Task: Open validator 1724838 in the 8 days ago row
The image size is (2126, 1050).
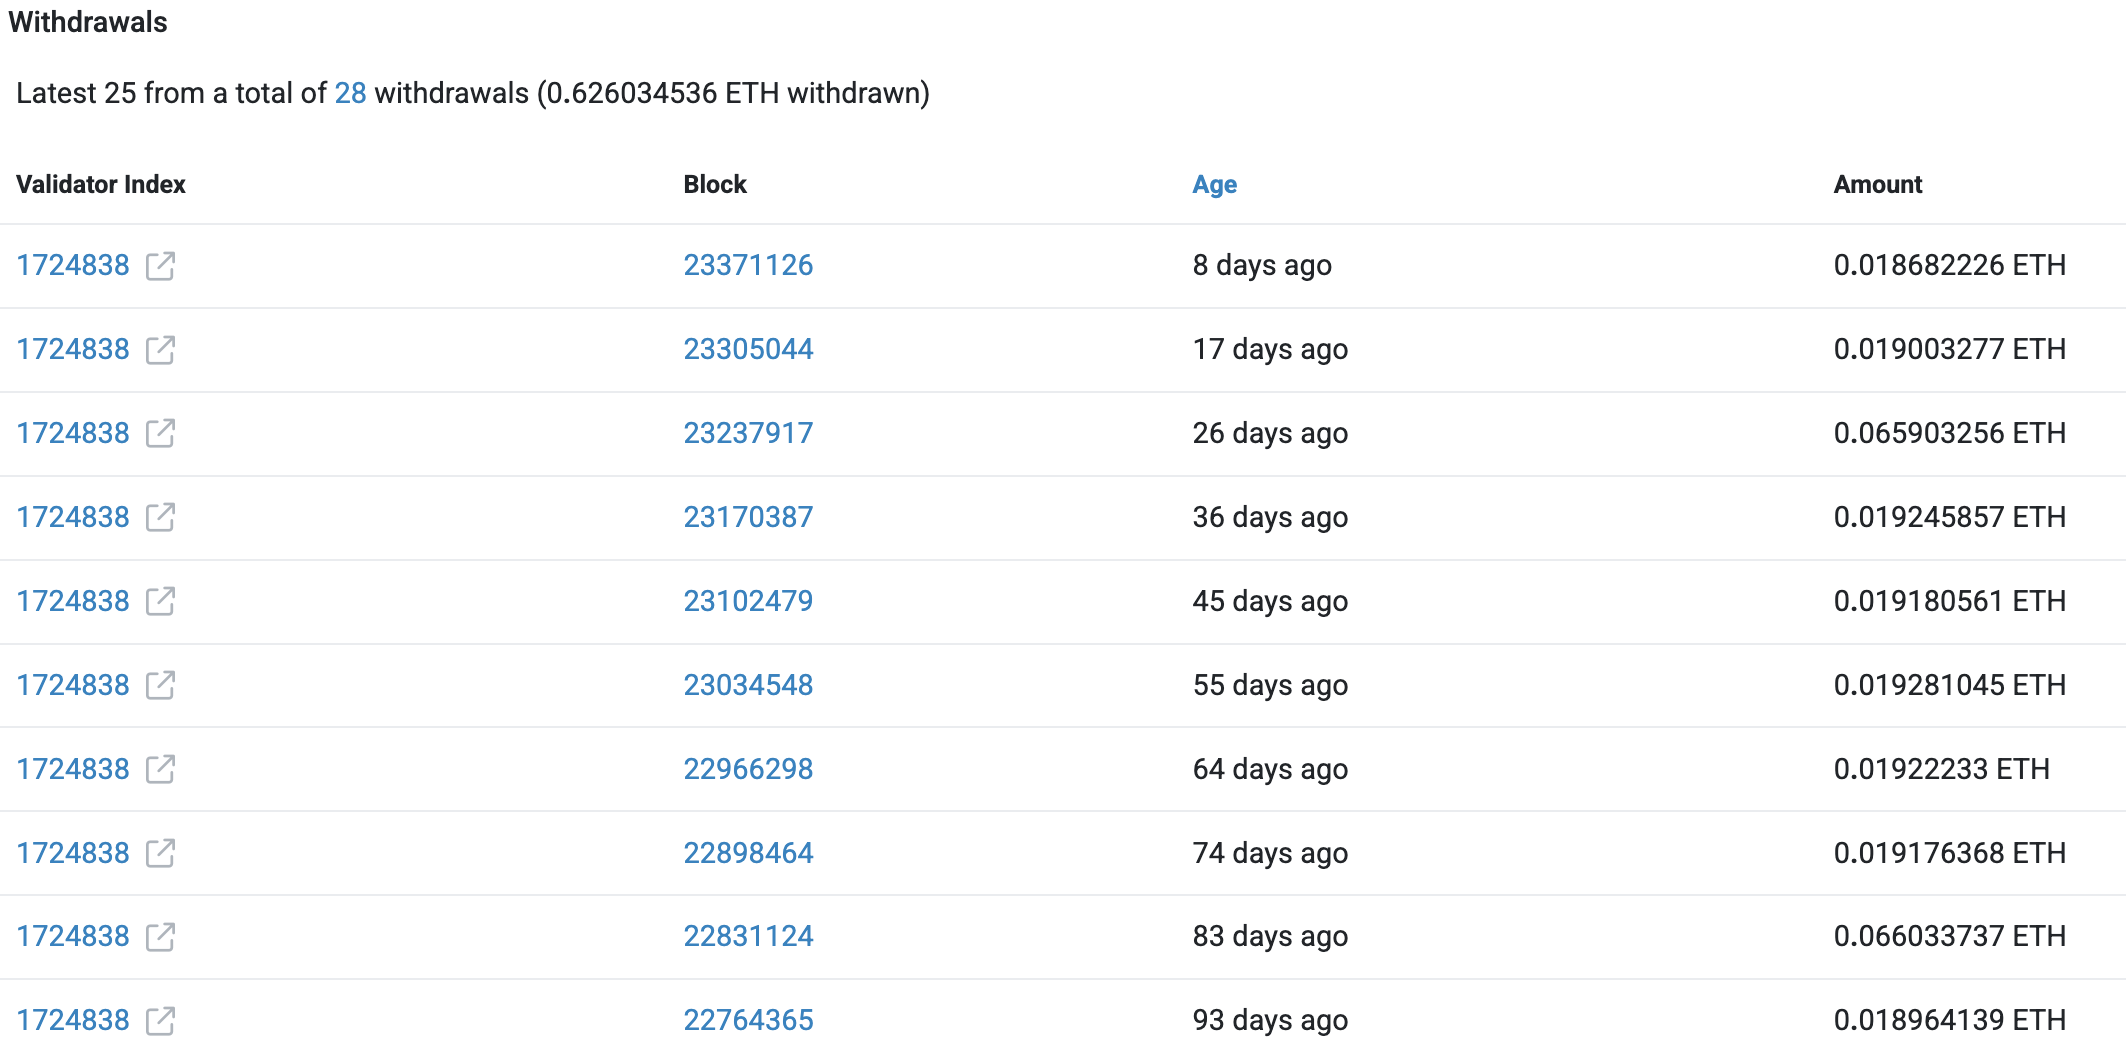Action: [73, 266]
